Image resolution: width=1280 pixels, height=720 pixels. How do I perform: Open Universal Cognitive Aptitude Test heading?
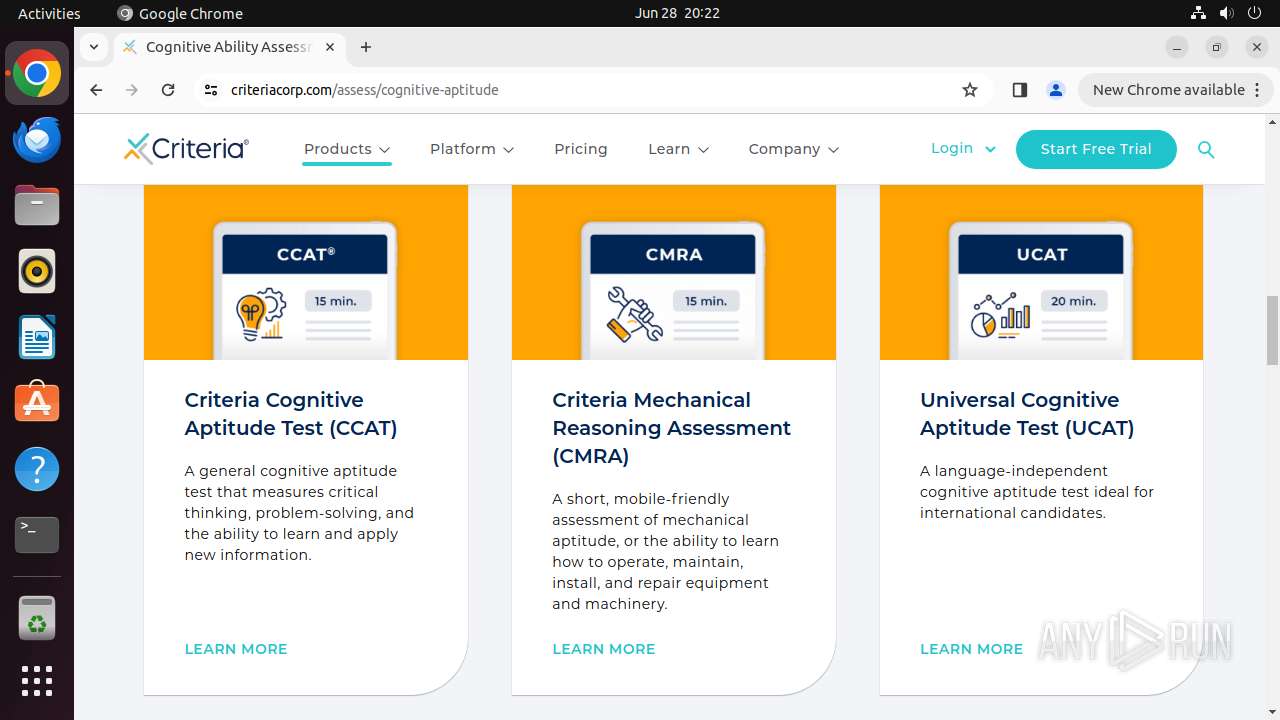[x=1027, y=414]
